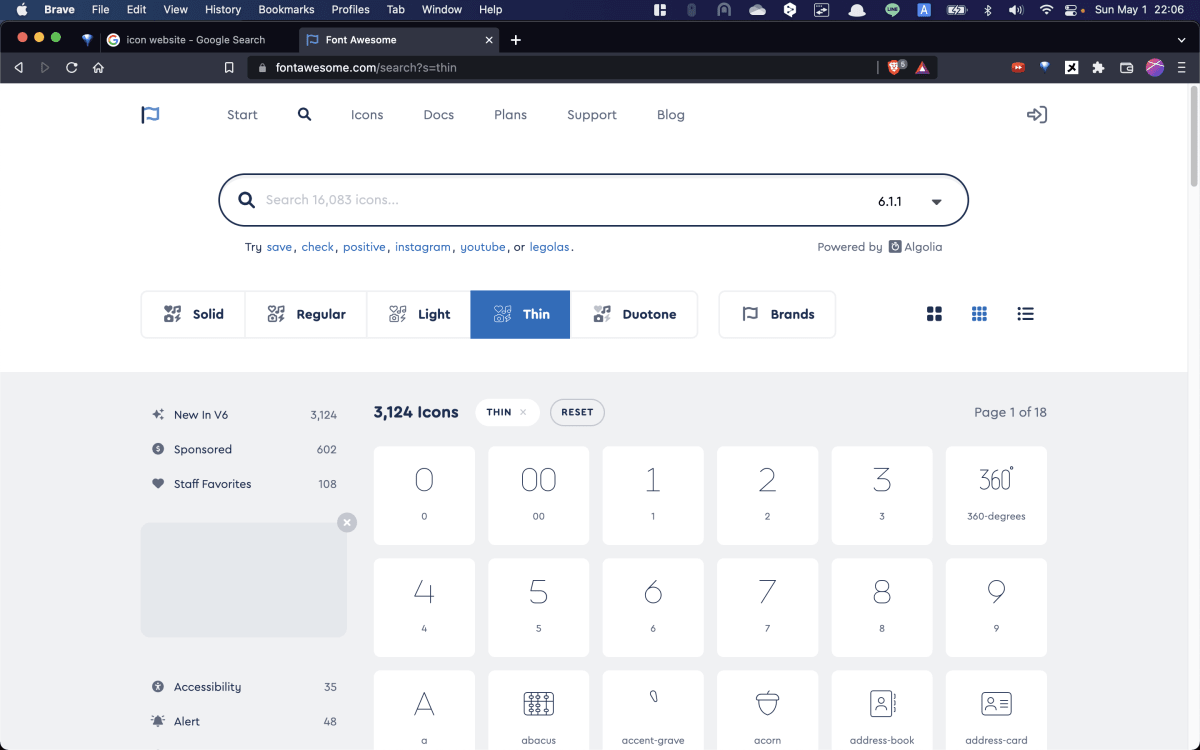The image size is (1200, 750).
Task: Open the Blog nav link
Action: (671, 115)
